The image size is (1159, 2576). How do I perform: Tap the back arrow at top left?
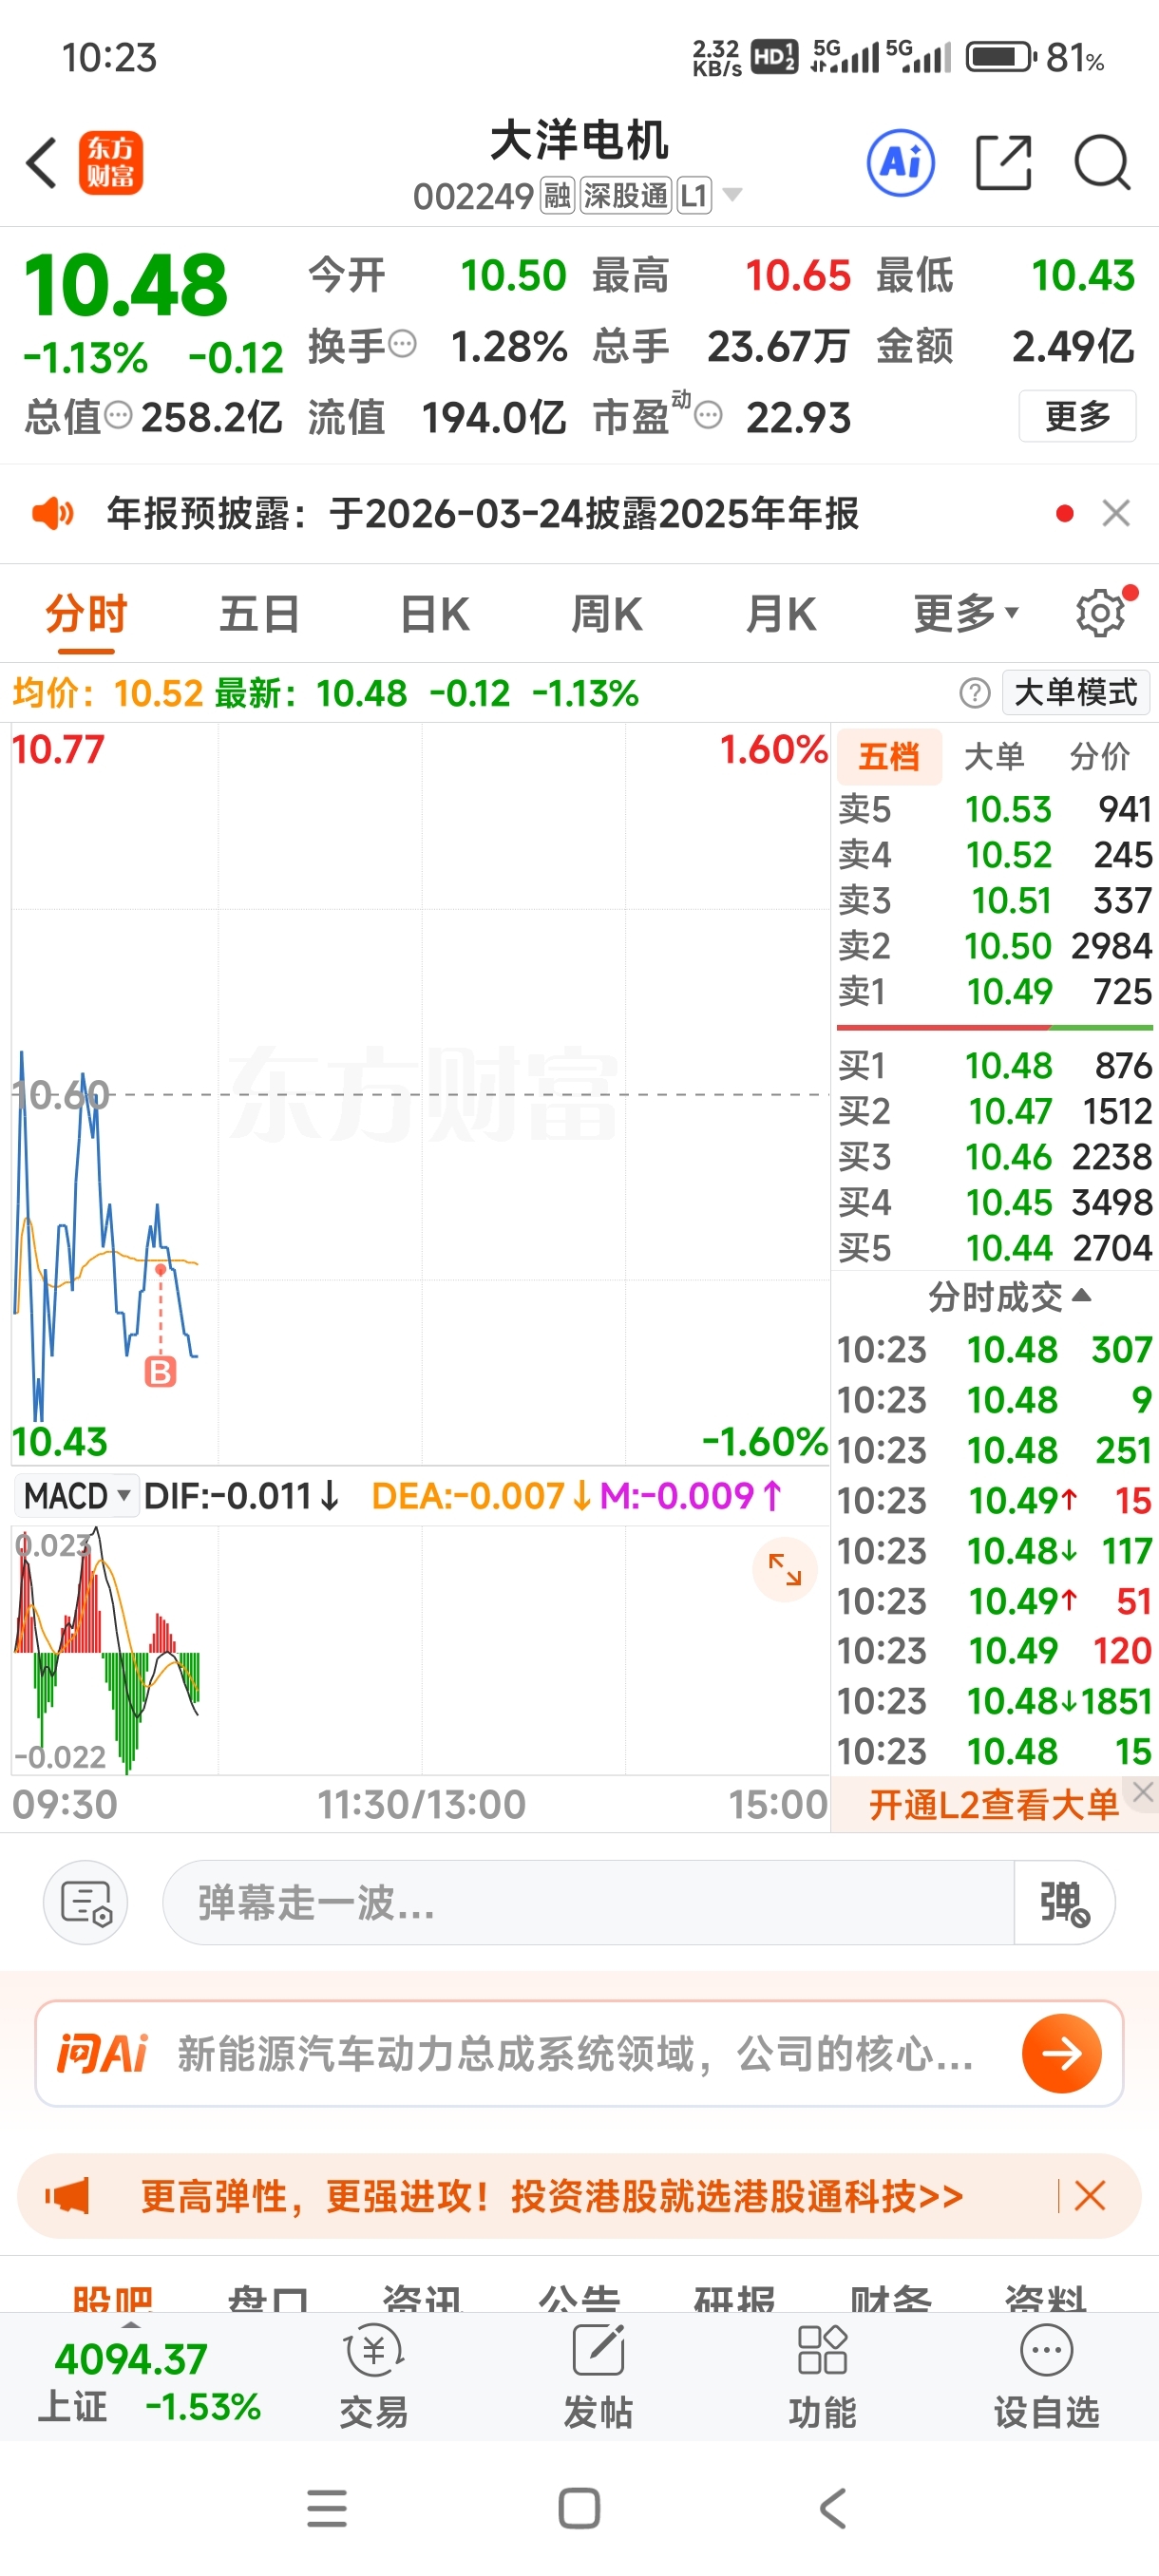coord(41,162)
